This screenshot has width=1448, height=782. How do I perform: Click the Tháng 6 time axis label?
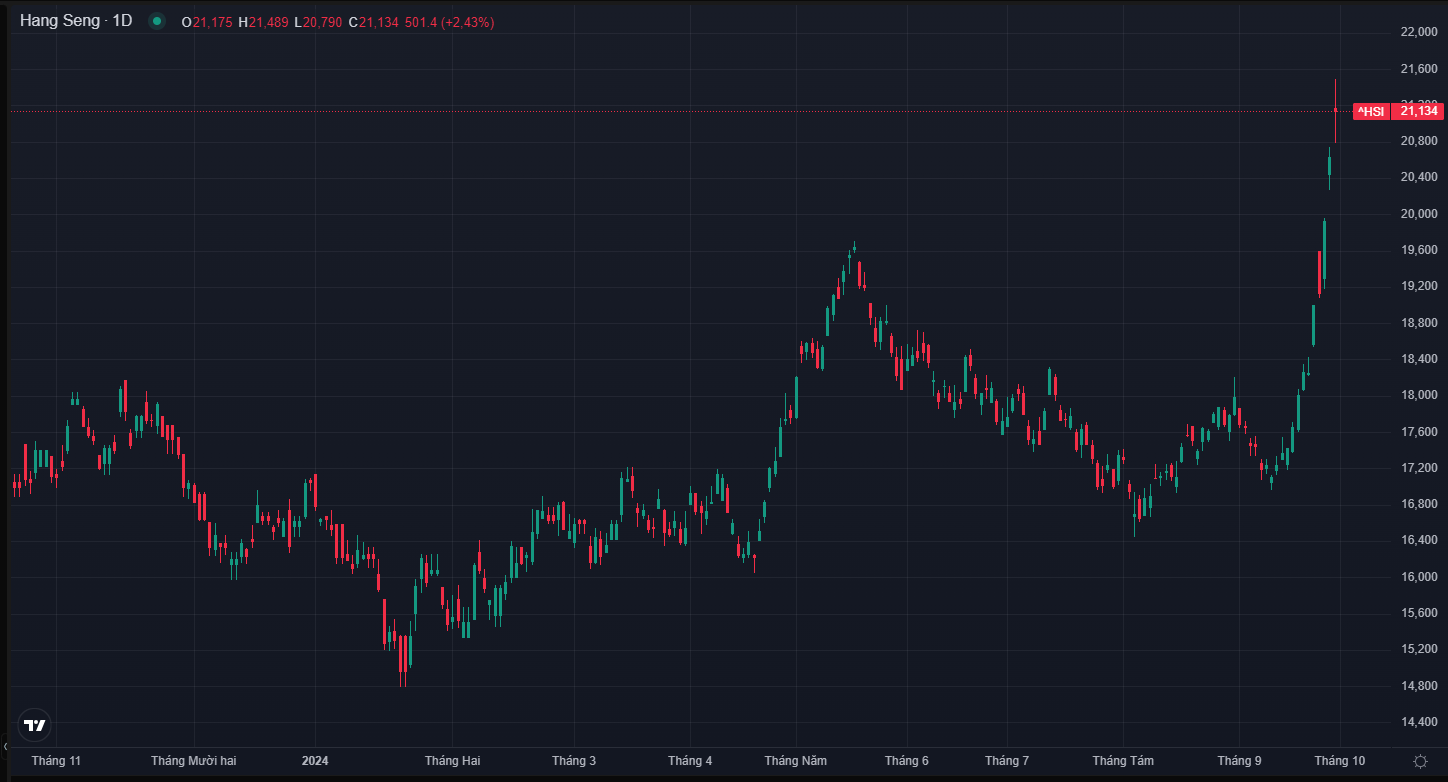(907, 761)
